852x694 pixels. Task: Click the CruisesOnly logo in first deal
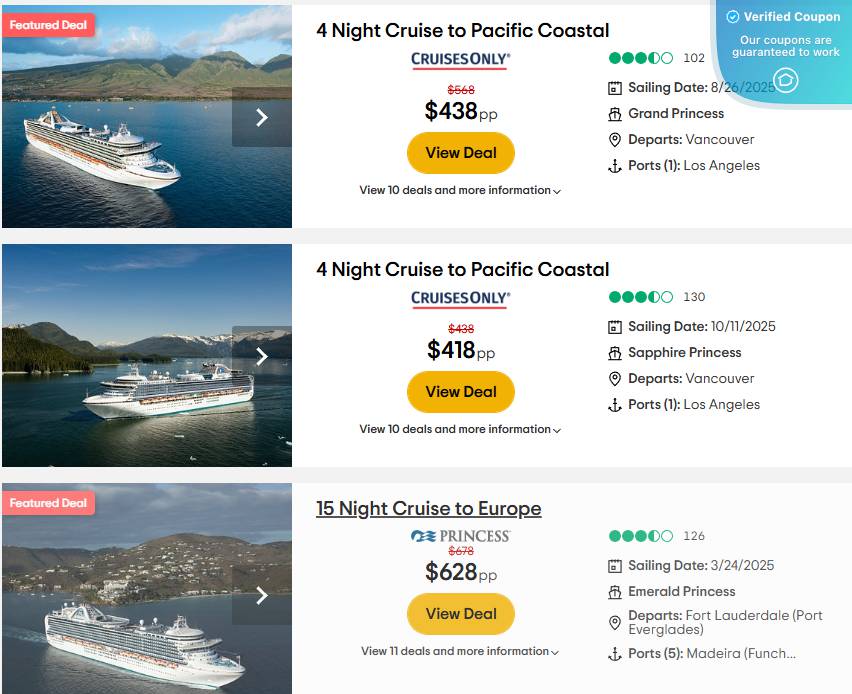click(x=460, y=60)
